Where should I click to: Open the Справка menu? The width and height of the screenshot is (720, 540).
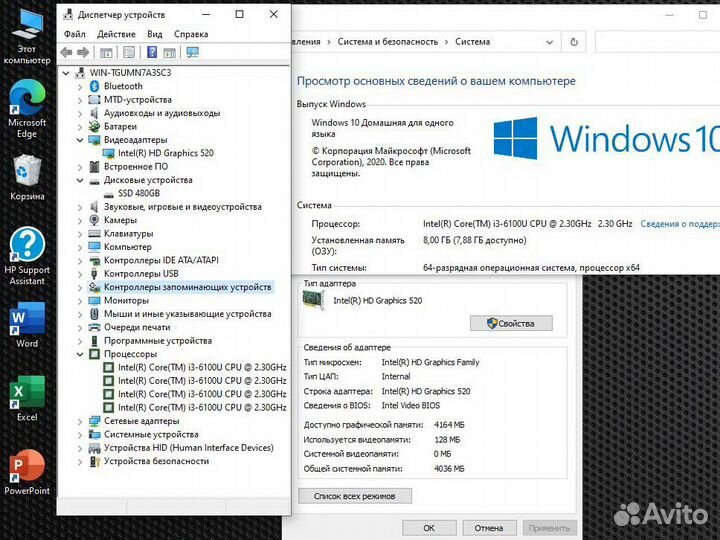coord(191,34)
